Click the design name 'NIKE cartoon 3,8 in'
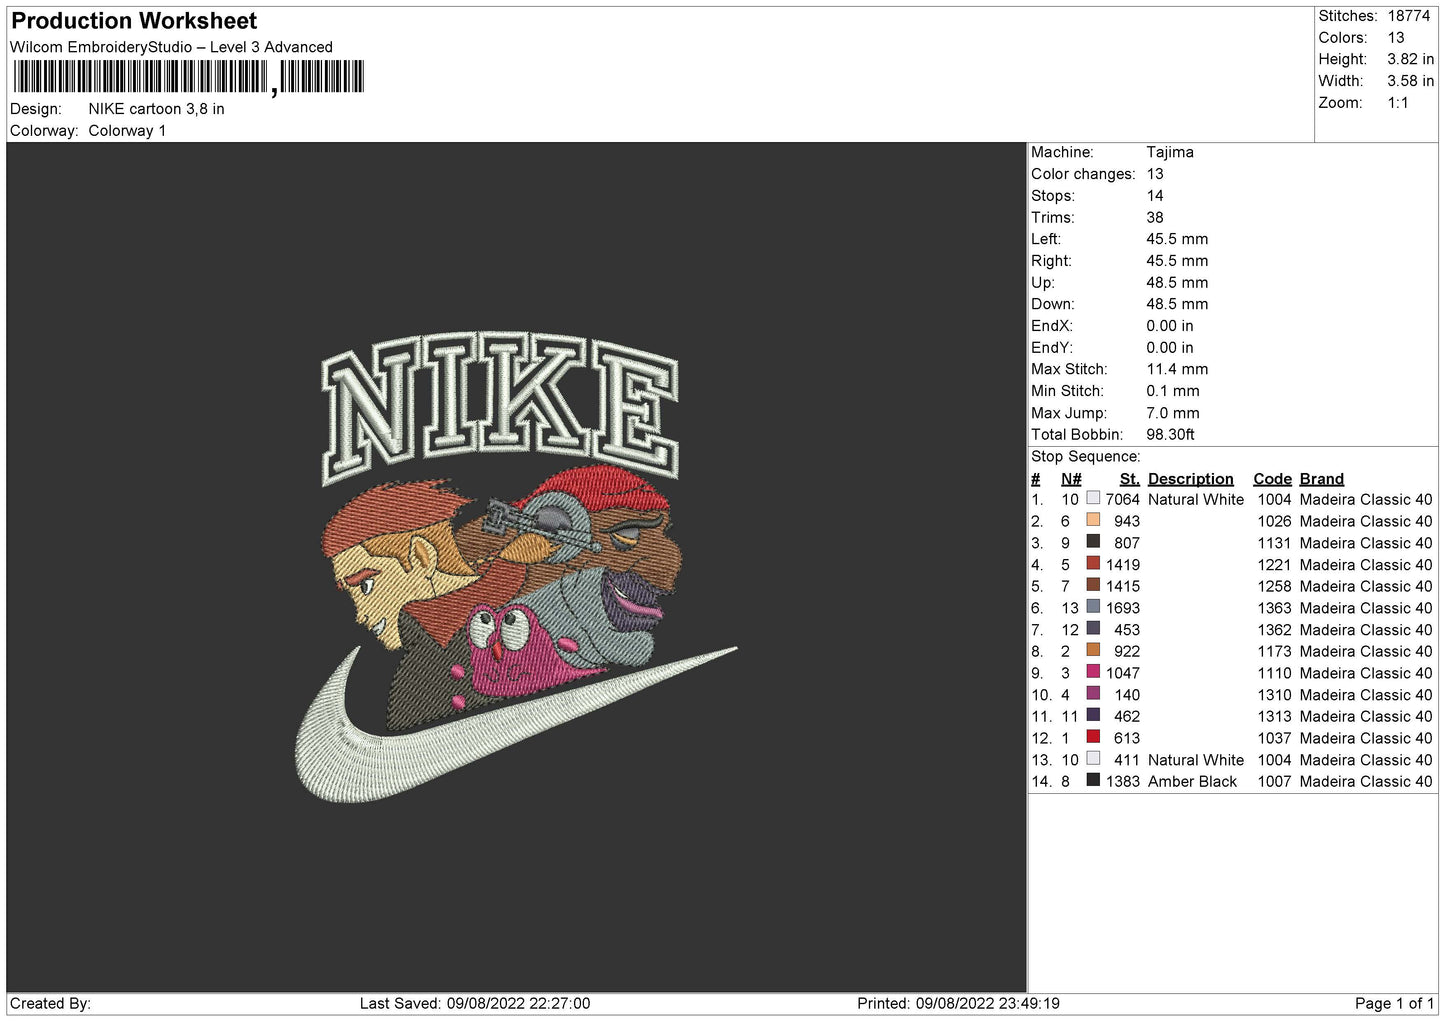Screen dimensions: 1445x1021 [156, 109]
